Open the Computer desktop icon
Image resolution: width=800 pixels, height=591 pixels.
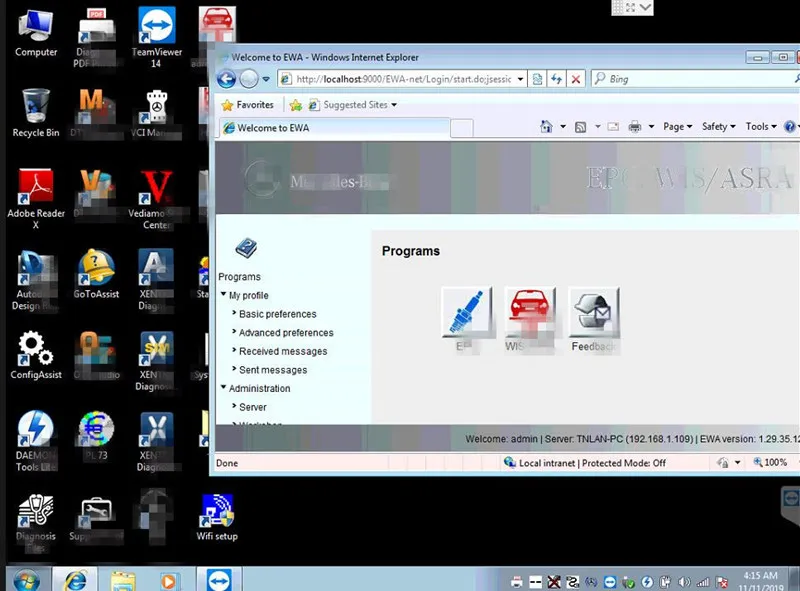click(35, 34)
